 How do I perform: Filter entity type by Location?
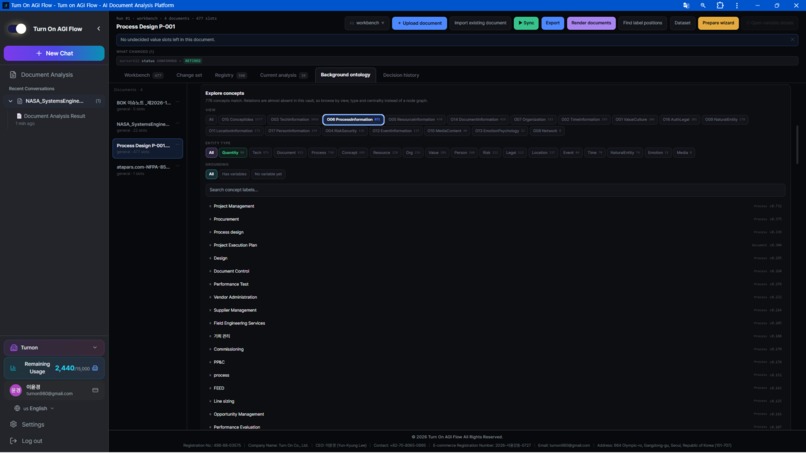543,153
